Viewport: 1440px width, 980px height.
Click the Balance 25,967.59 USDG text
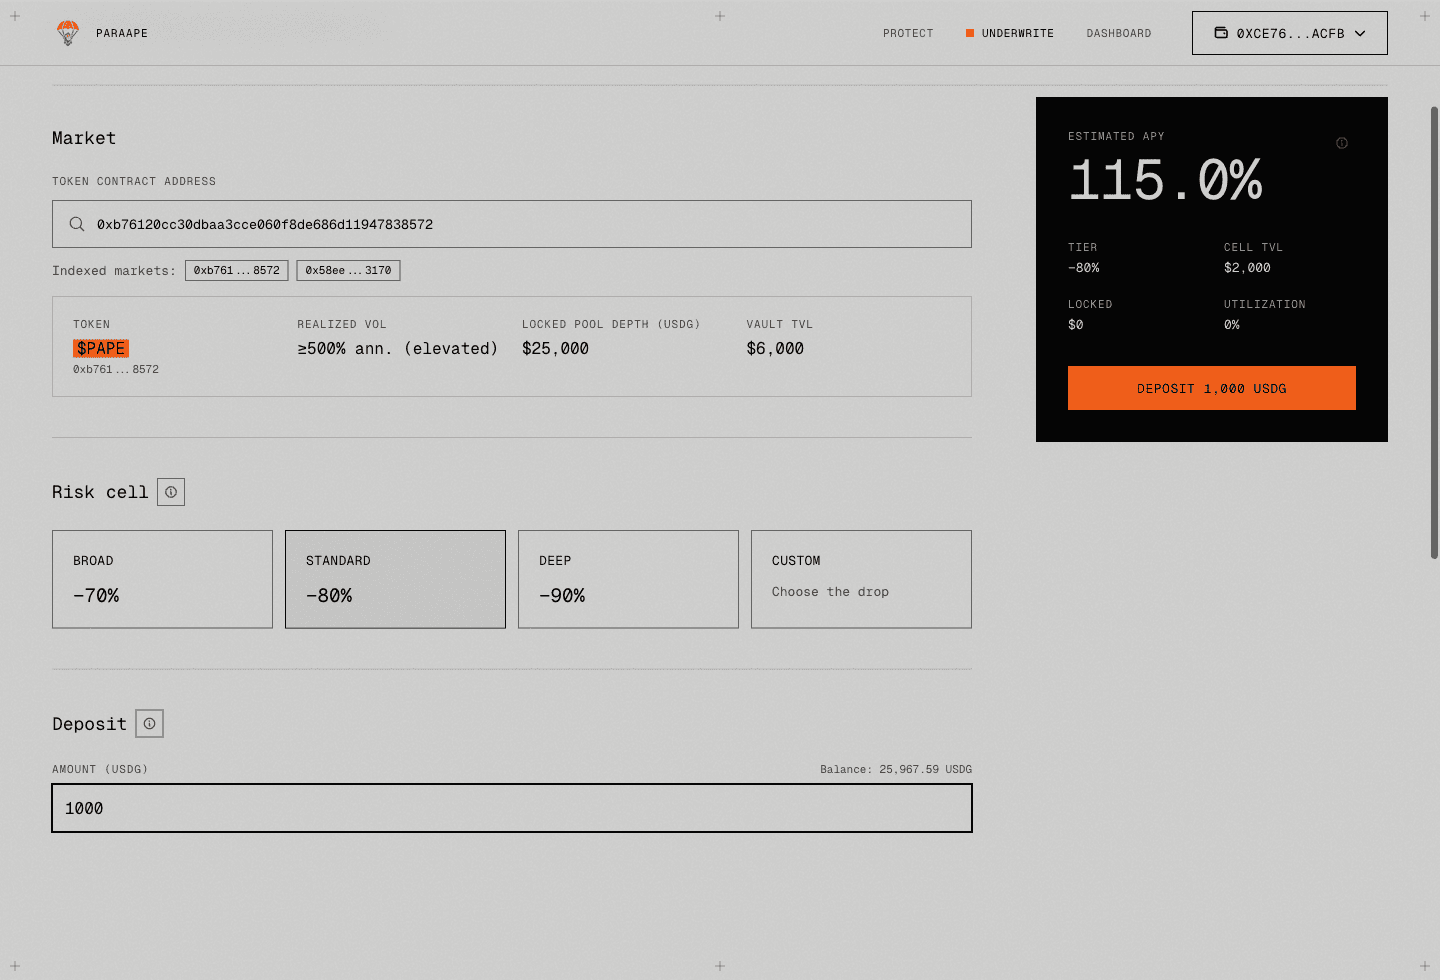(896, 769)
